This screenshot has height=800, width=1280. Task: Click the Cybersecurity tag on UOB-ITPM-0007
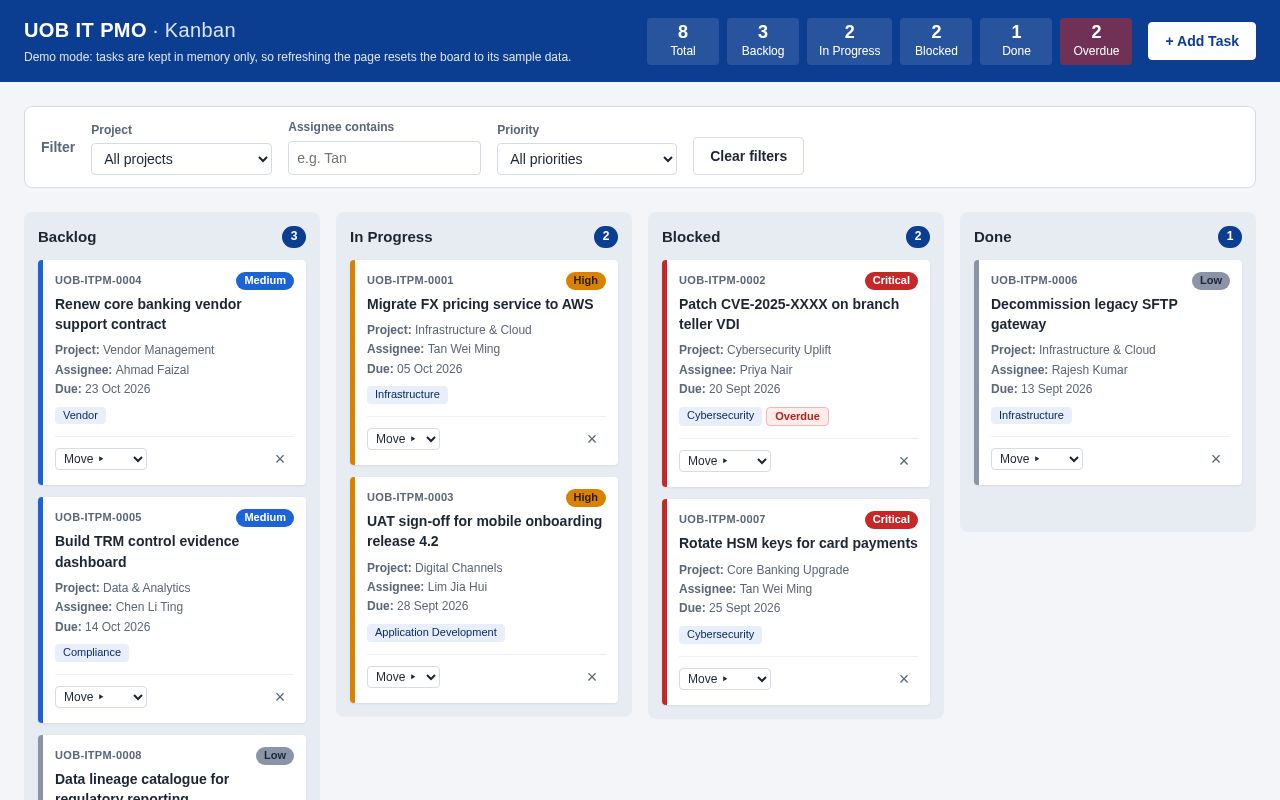(720, 635)
